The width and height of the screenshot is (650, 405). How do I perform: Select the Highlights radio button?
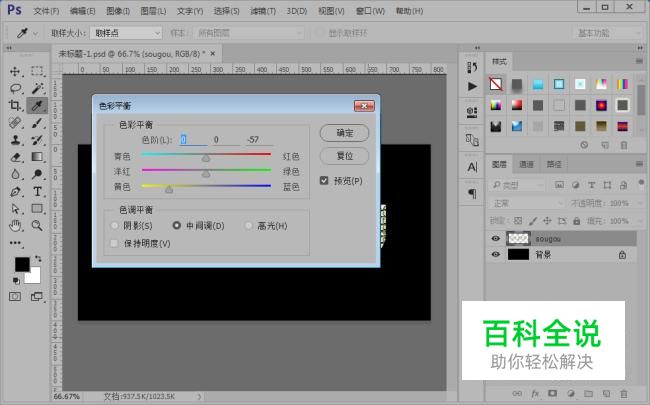pos(248,226)
